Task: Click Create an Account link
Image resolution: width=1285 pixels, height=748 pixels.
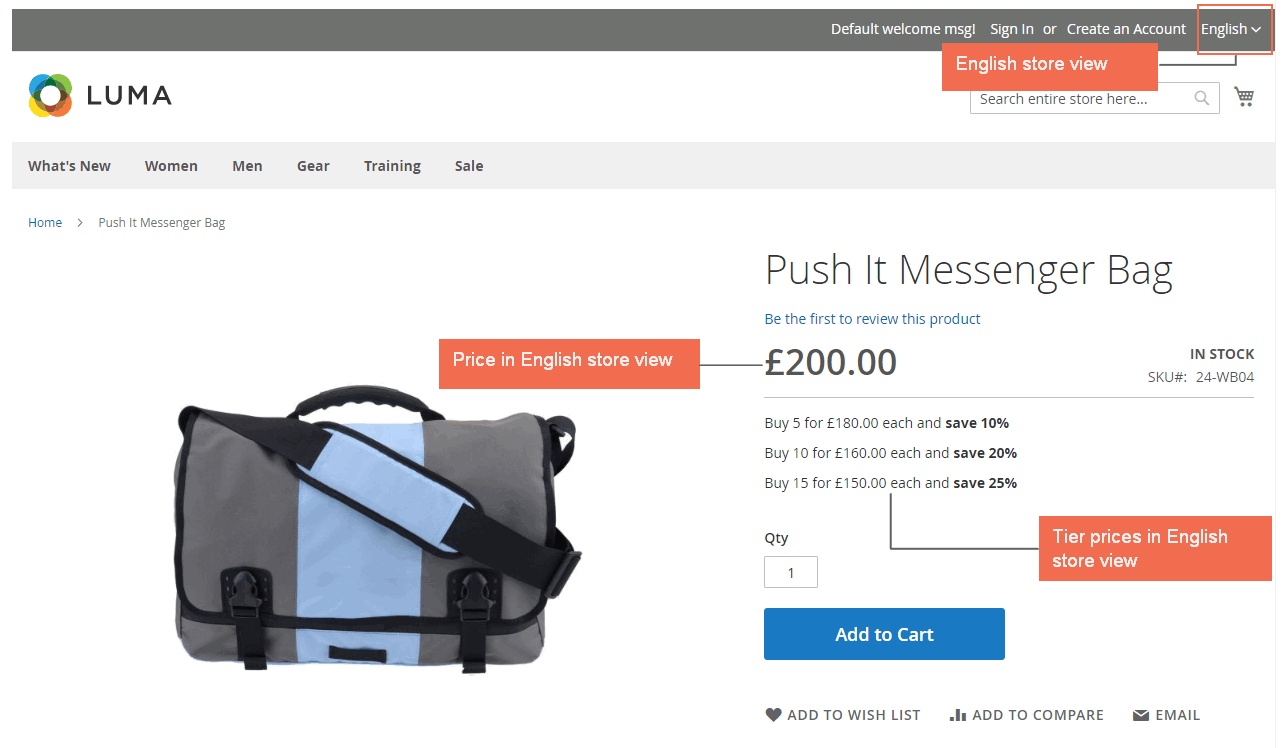Action: (x=1126, y=29)
